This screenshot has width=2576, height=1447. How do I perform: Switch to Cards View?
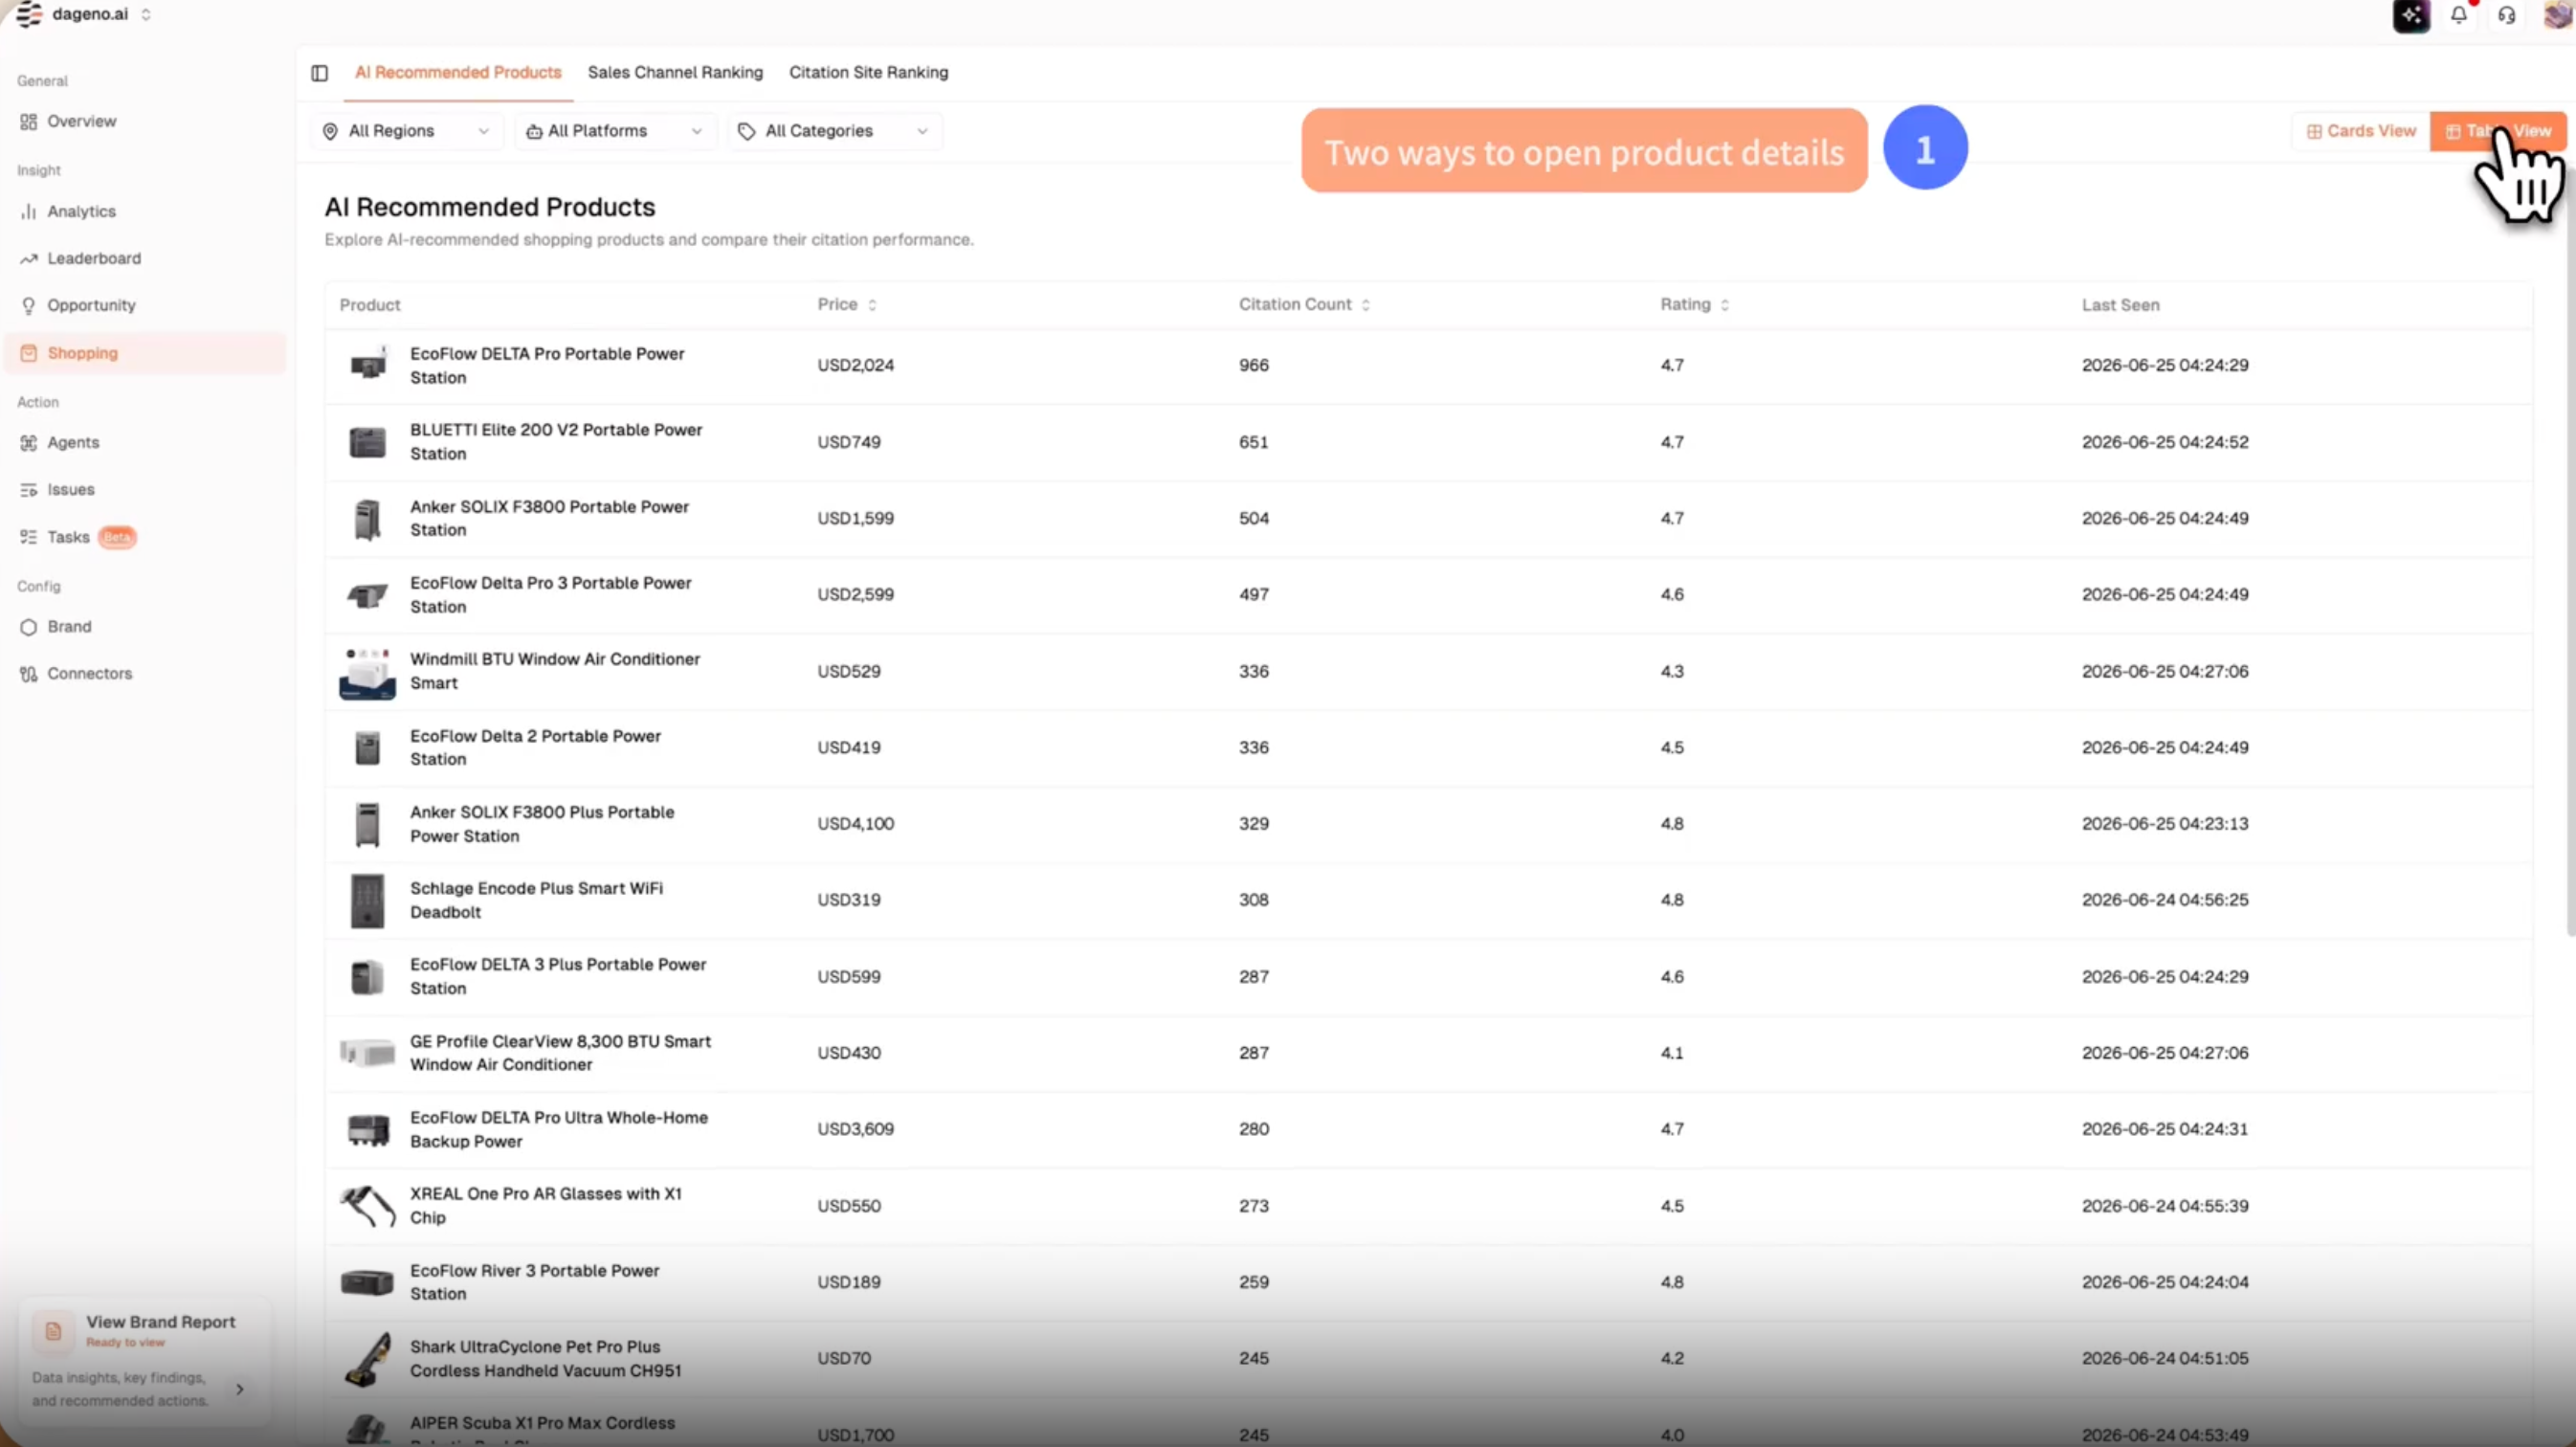click(x=2361, y=131)
